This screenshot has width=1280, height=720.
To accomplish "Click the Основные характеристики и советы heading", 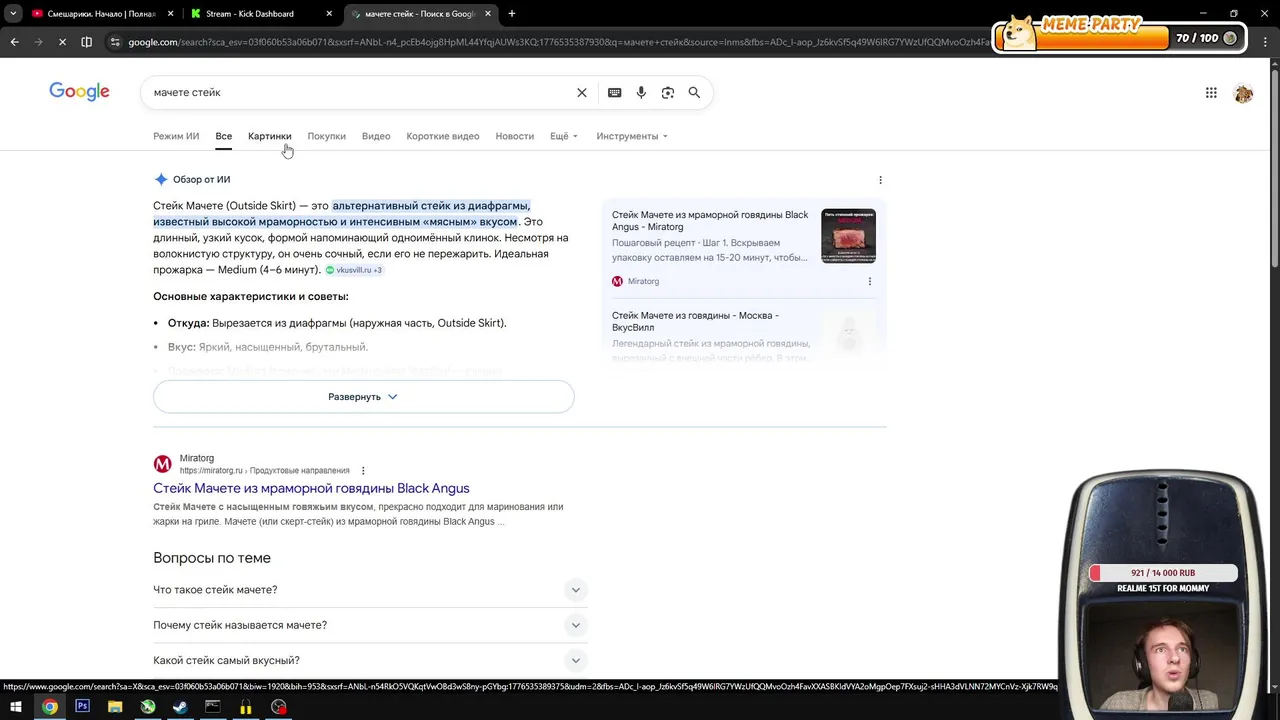I will [251, 297].
